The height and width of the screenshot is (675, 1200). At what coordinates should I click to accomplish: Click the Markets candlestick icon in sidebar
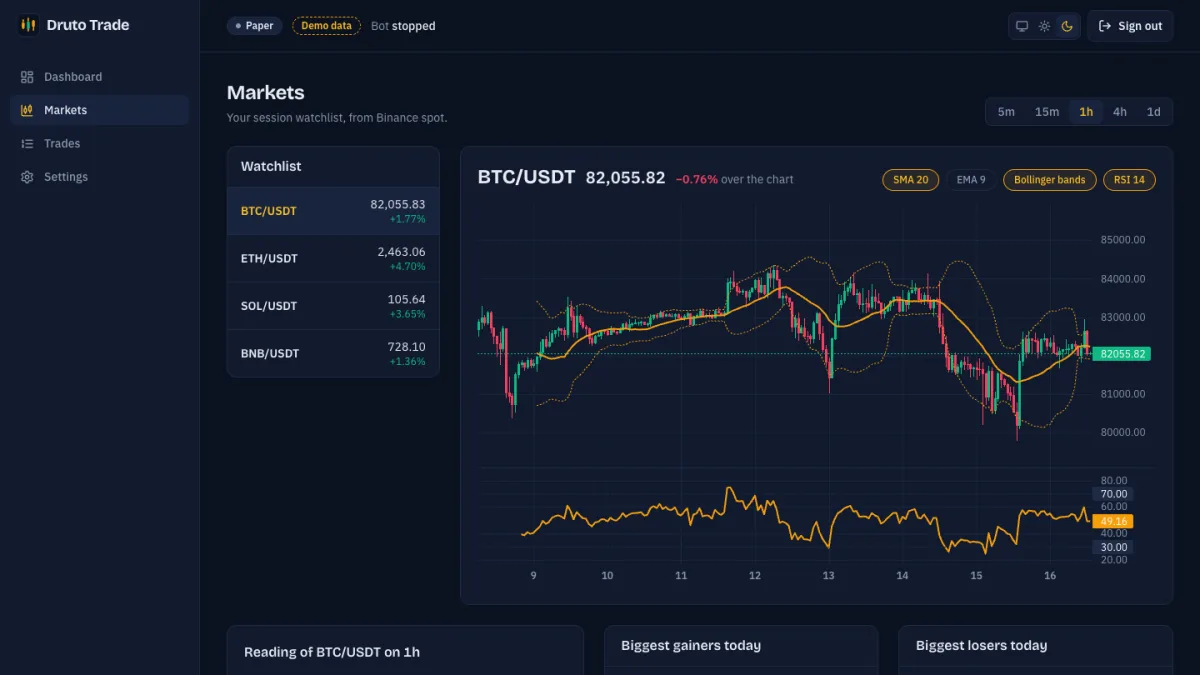tap(27, 110)
